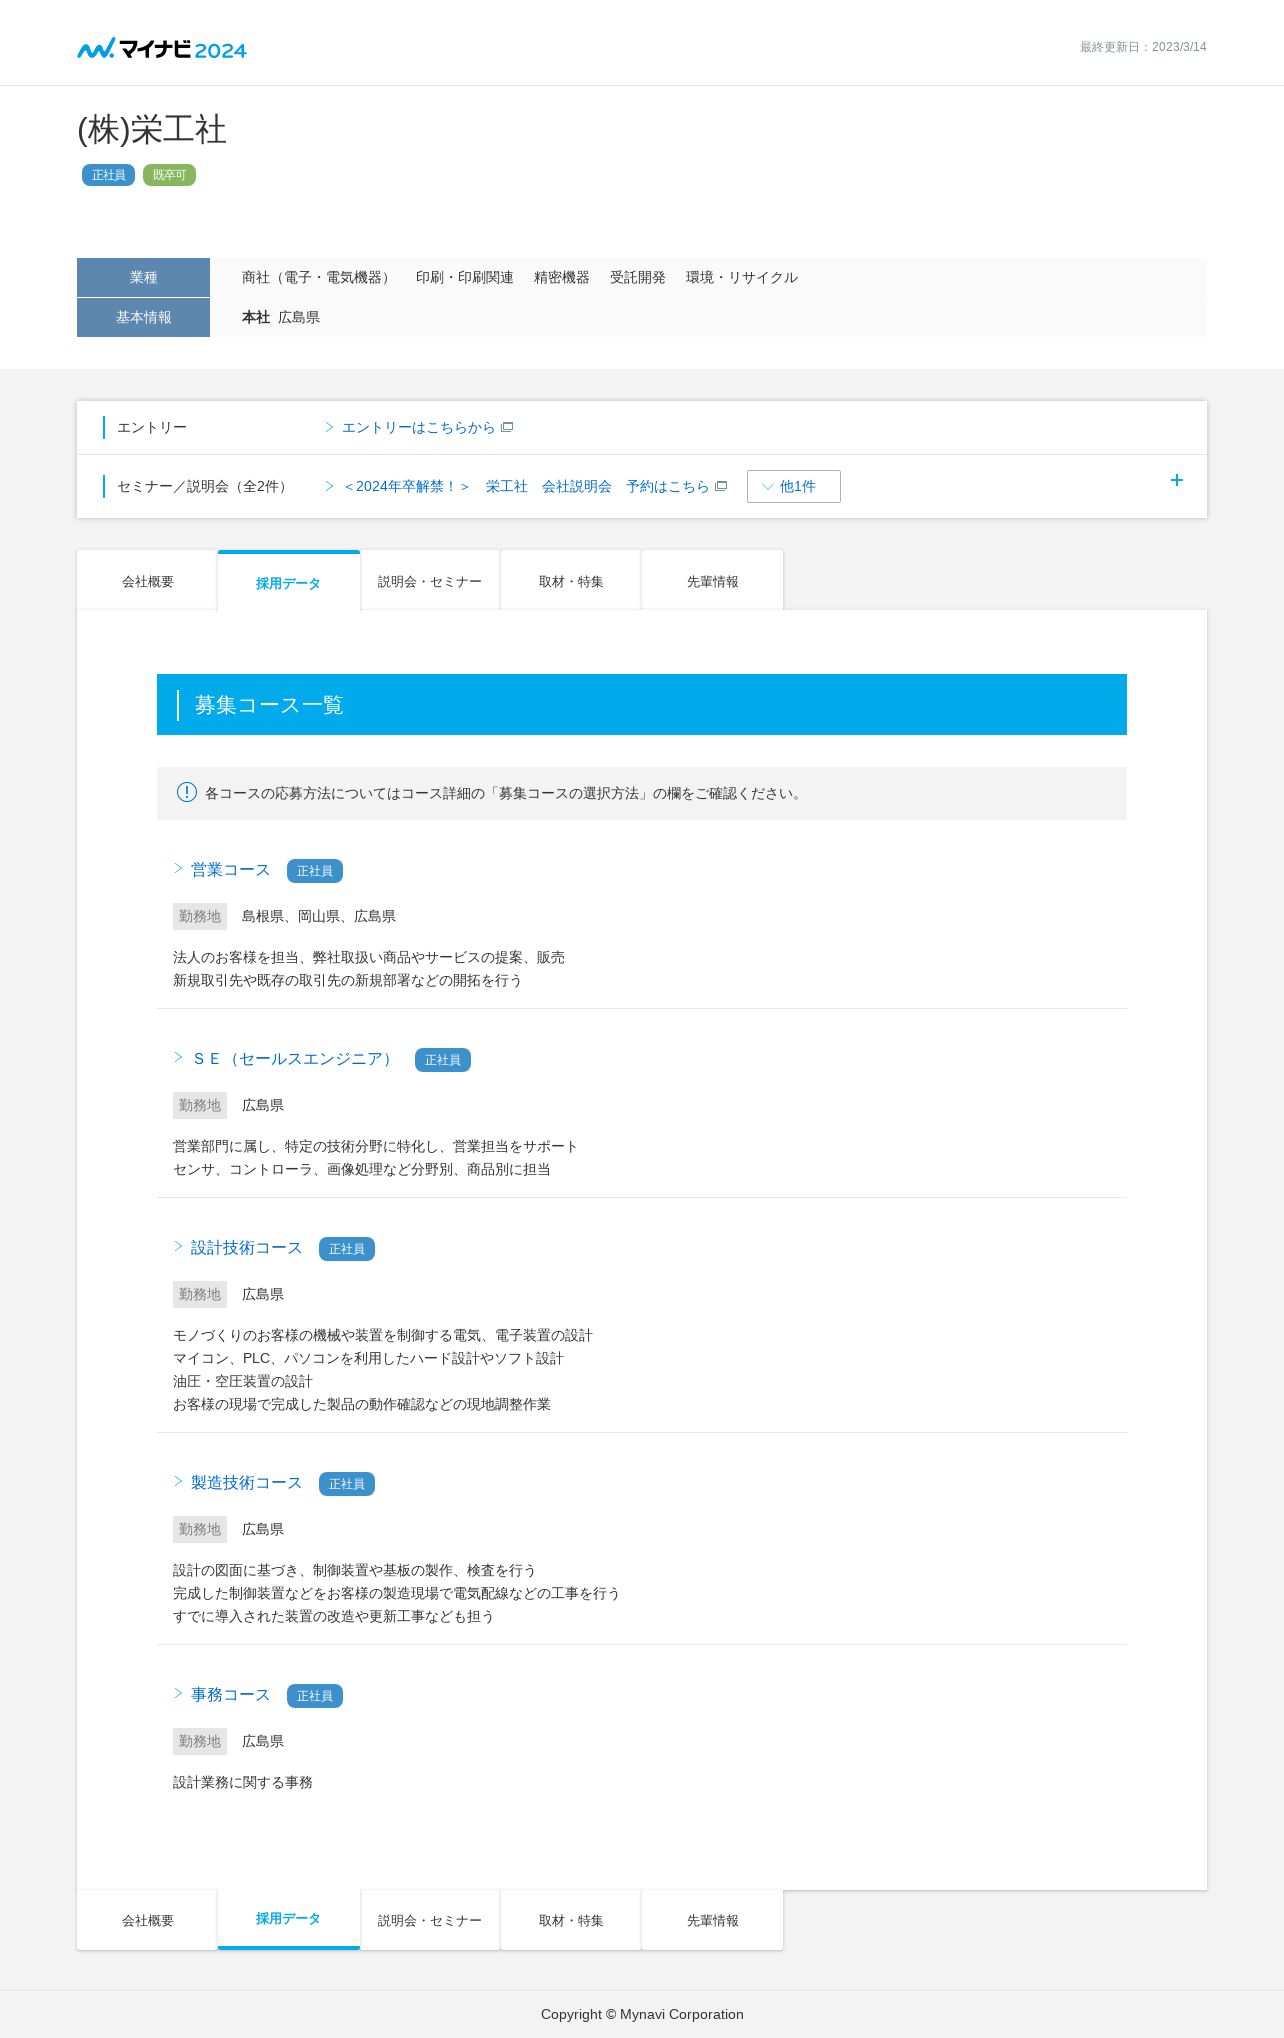This screenshot has height=2038, width=1284.
Task: Click 商社（電子・電気機器） industry text
Action: click(319, 277)
